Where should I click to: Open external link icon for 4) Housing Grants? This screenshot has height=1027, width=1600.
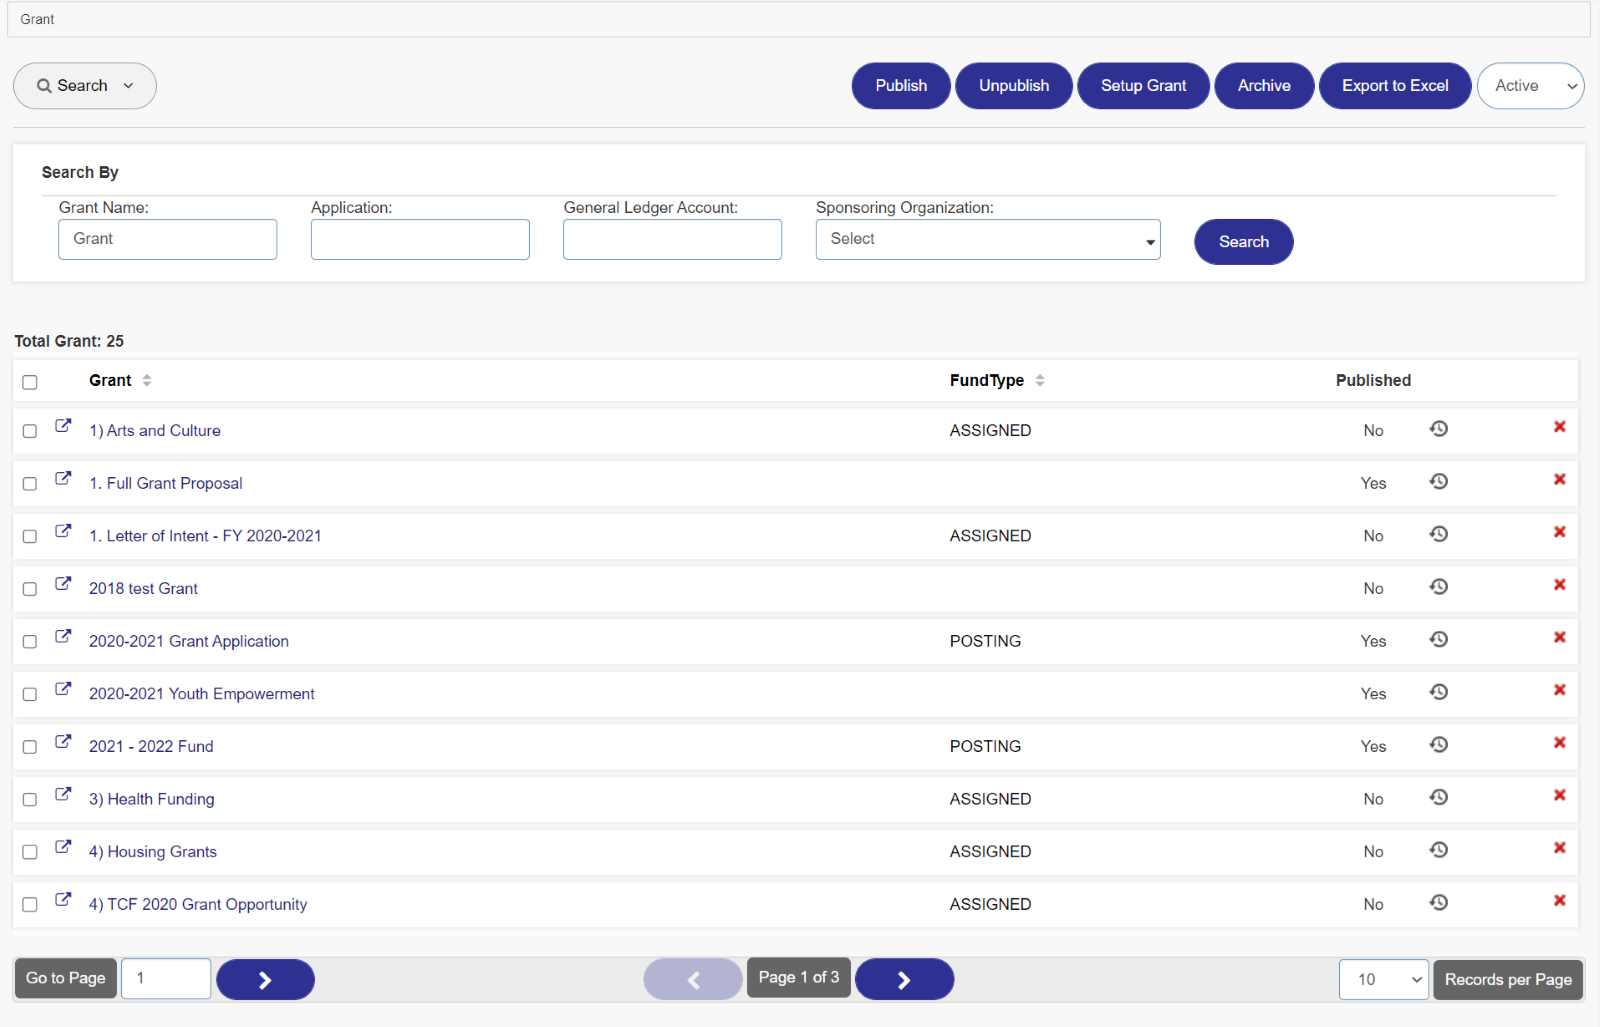tap(63, 847)
